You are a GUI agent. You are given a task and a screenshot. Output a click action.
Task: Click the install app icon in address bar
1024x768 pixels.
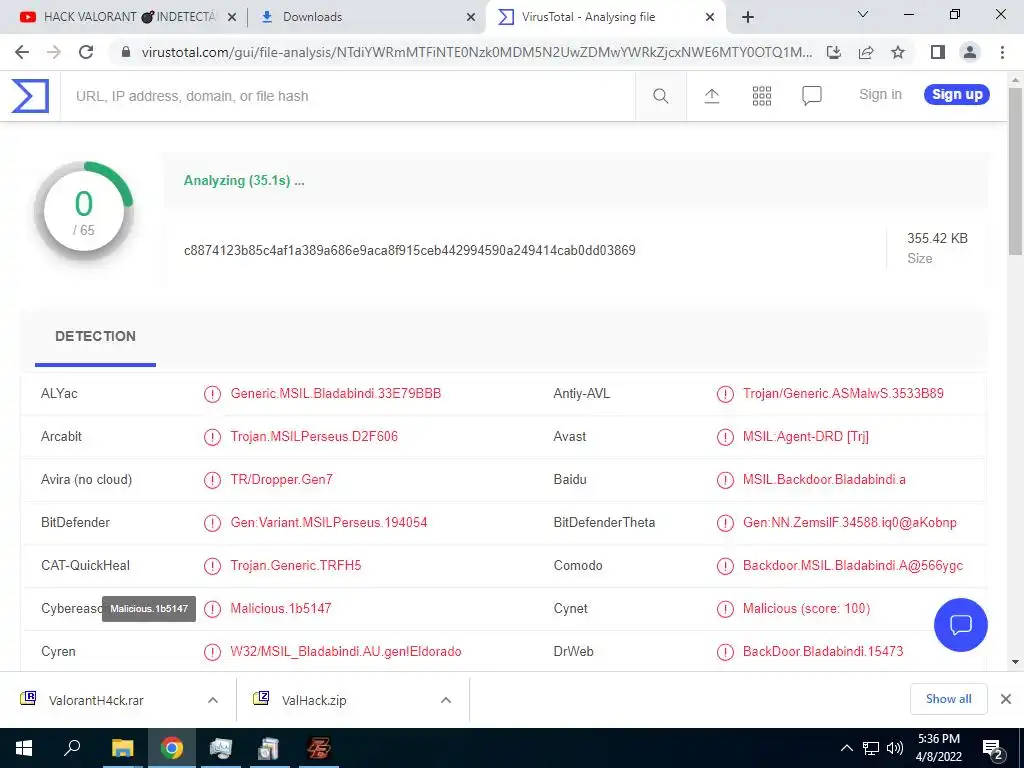click(x=834, y=52)
